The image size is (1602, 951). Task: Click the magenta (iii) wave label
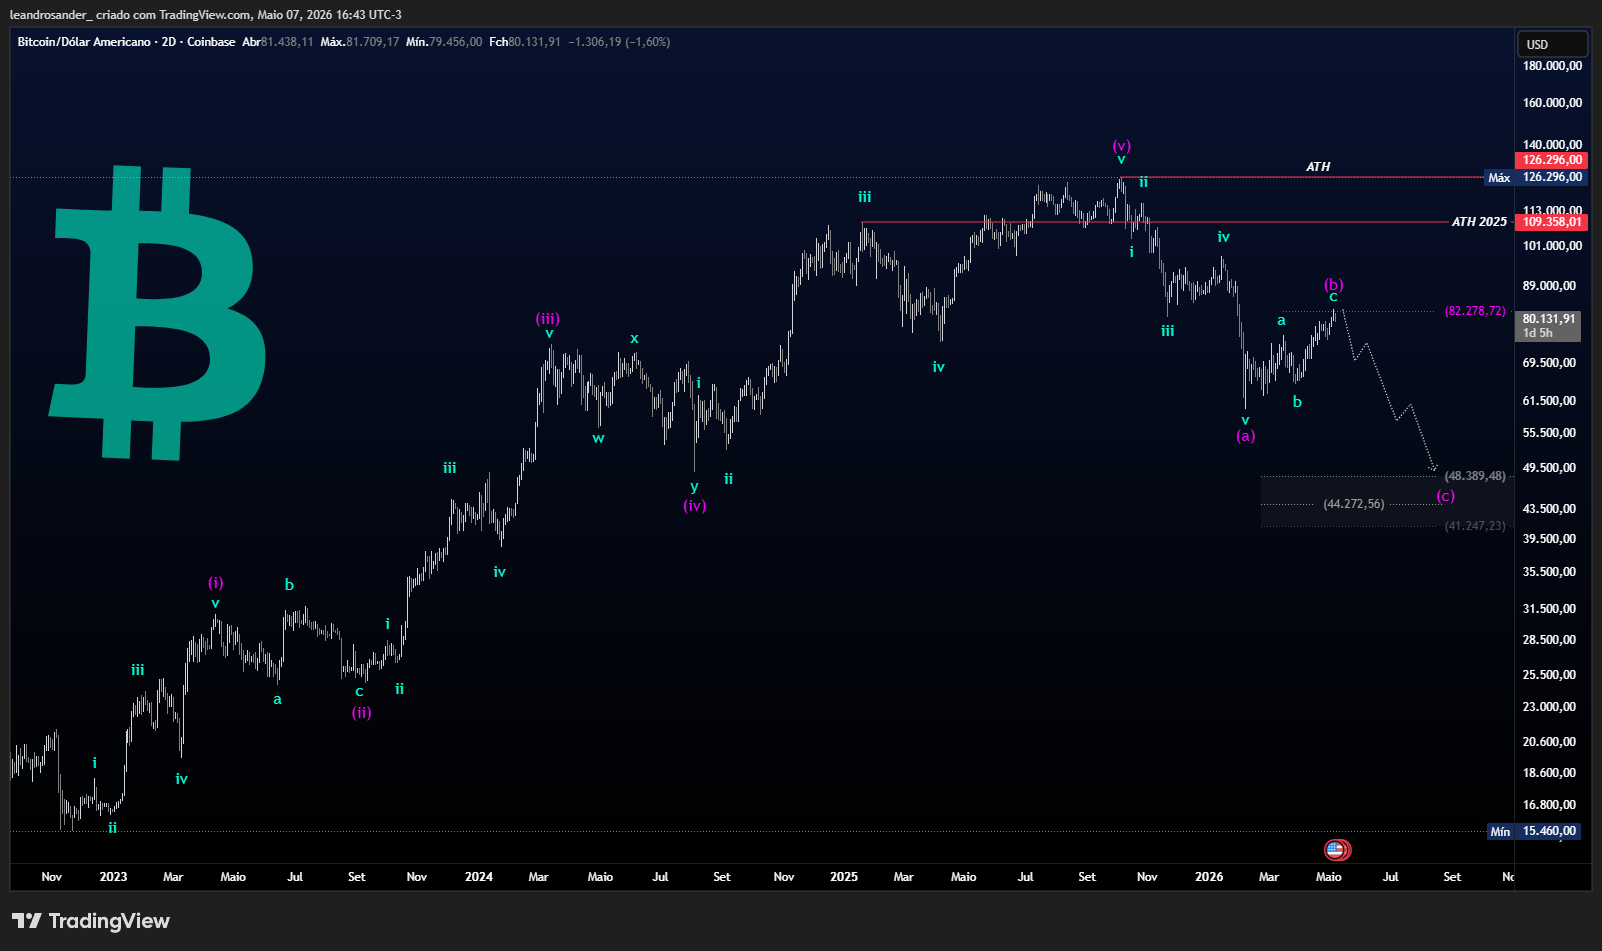click(x=548, y=319)
